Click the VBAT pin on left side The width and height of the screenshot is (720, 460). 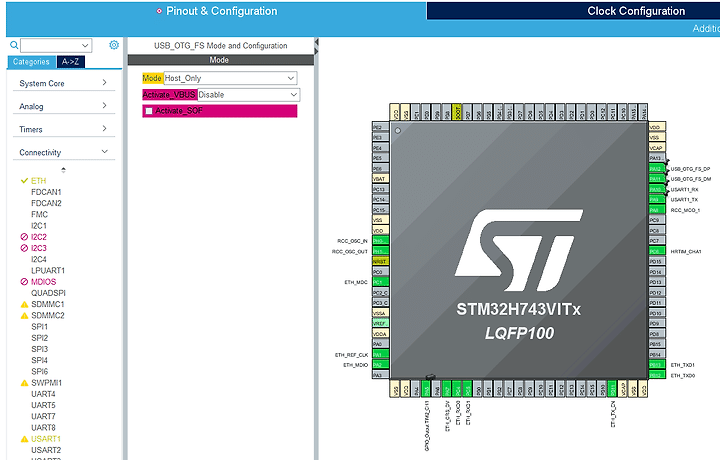[x=380, y=179]
